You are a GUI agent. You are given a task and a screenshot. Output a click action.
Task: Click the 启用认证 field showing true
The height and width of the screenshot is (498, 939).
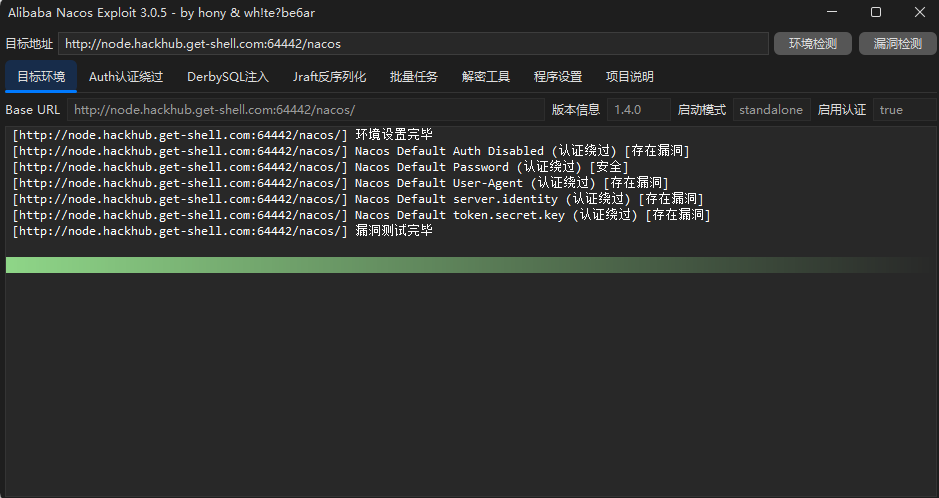tap(905, 110)
